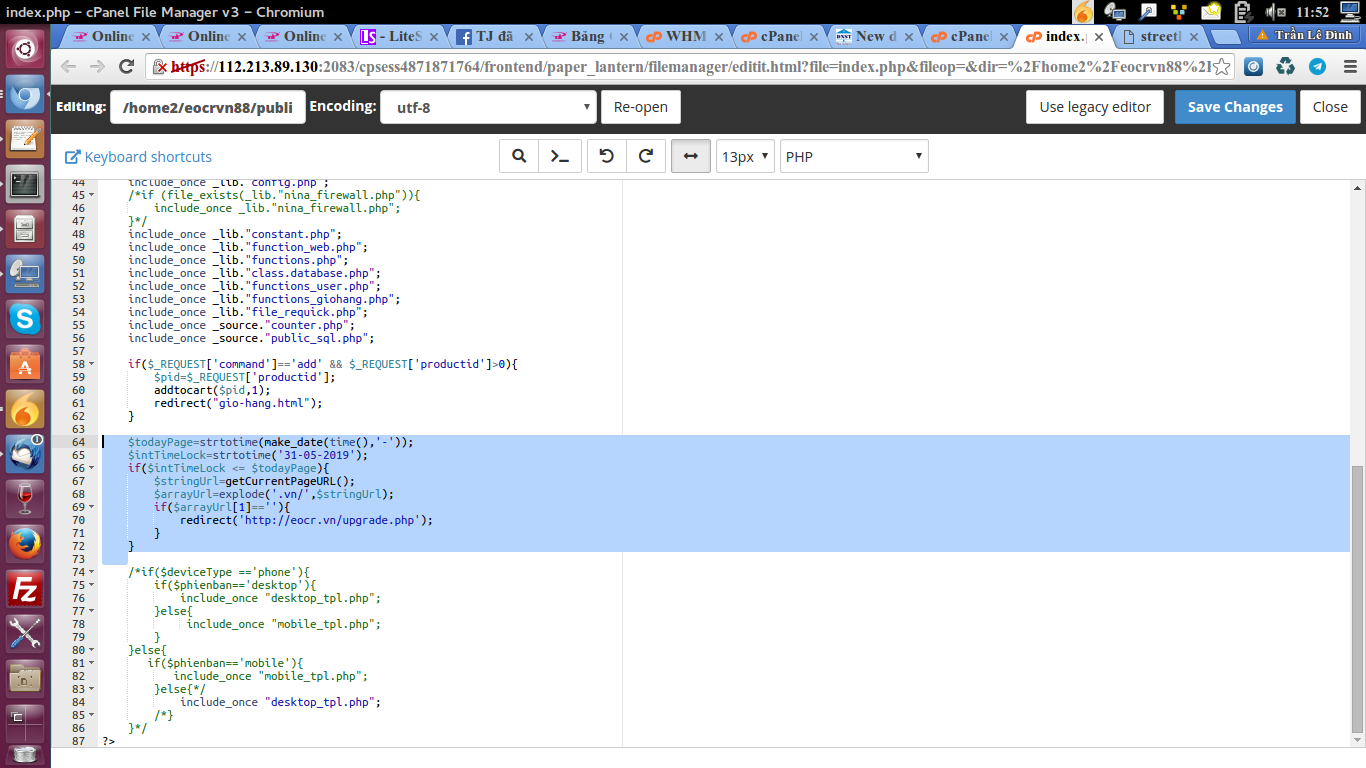Collapse code fold at line 69
Screen dimensions: 1366x768
92,507
